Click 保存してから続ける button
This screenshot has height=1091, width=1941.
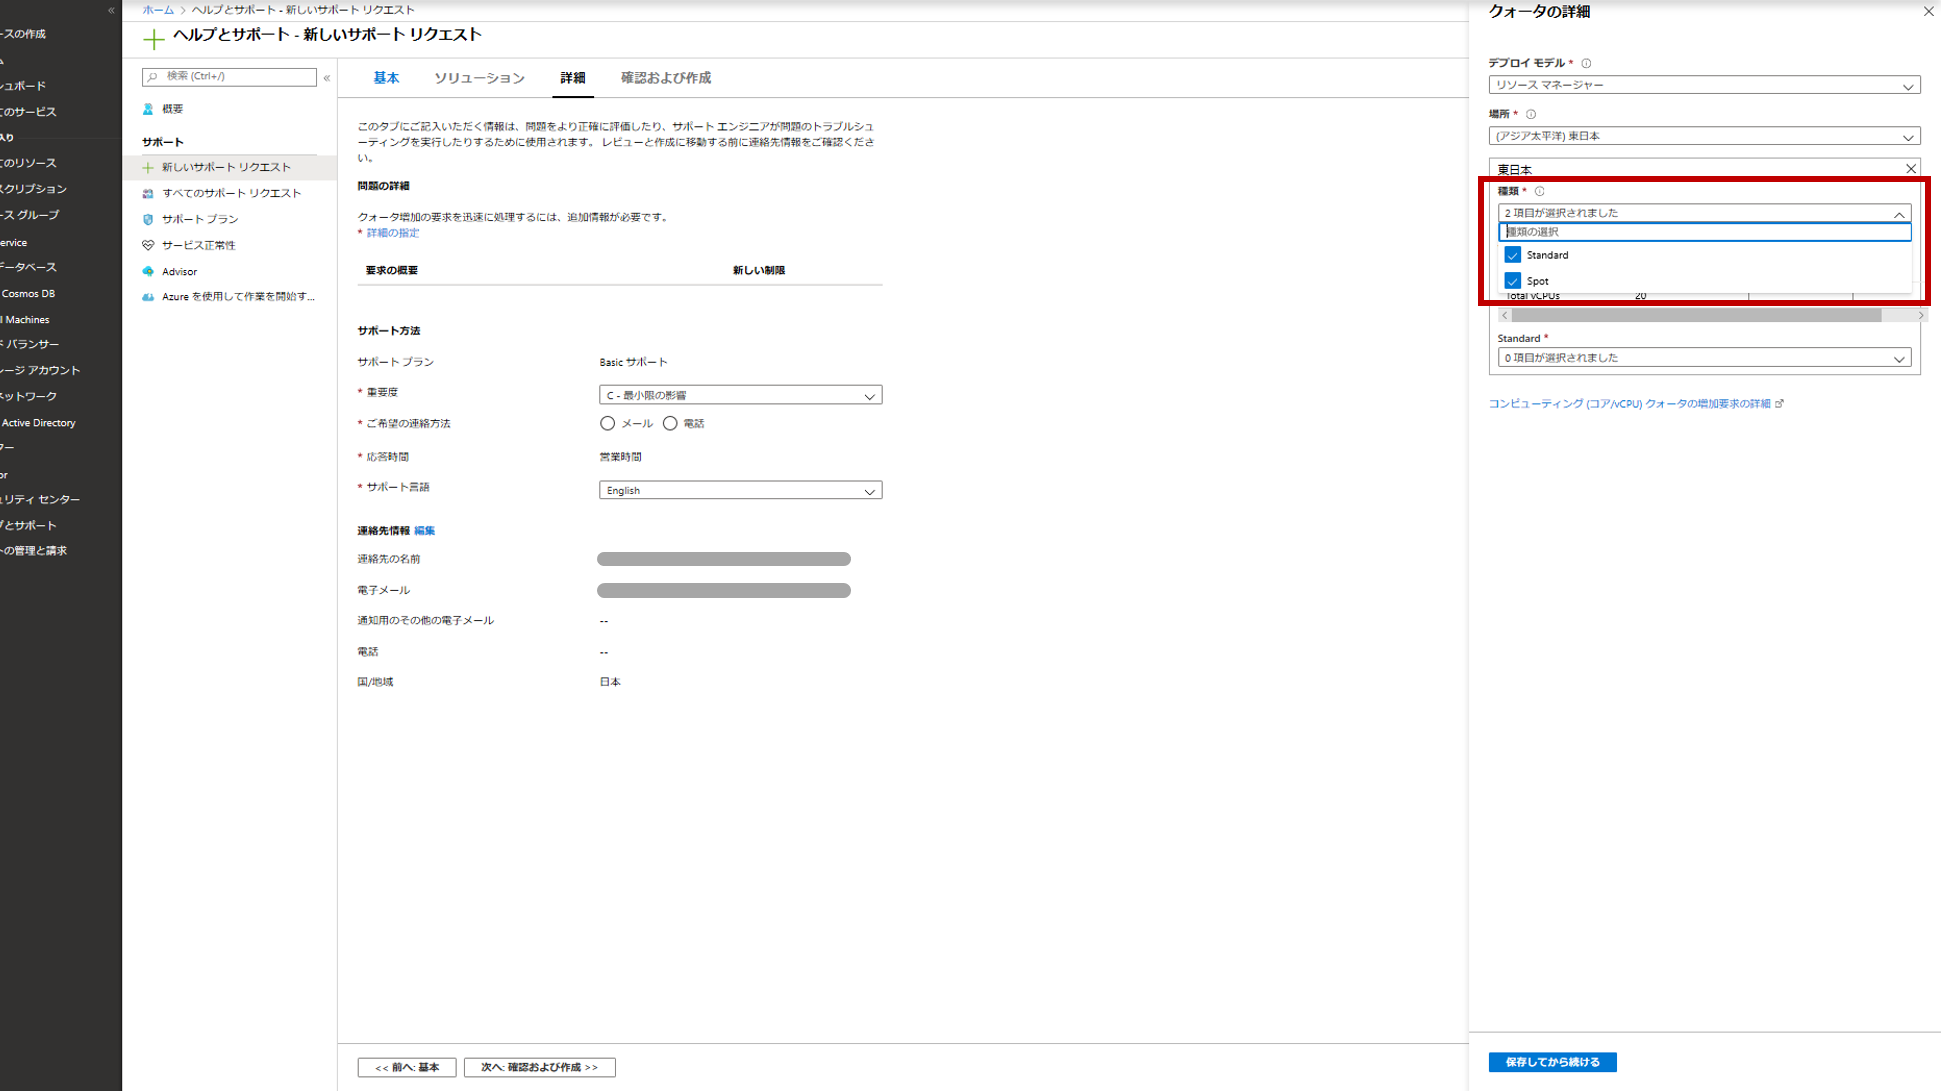click(x=1552, y=1062)
